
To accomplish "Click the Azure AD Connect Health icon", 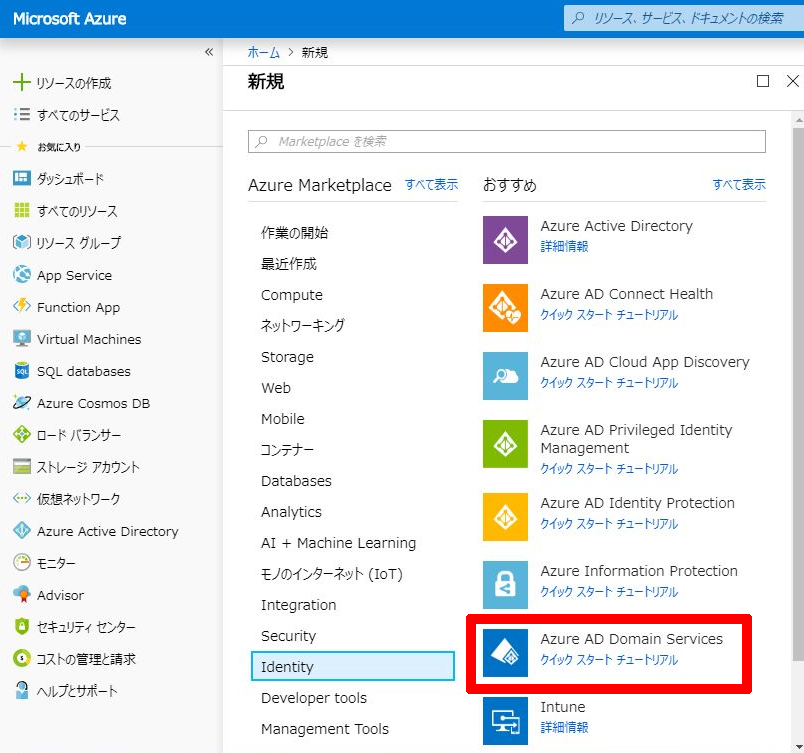I will (x=505, y=308).
